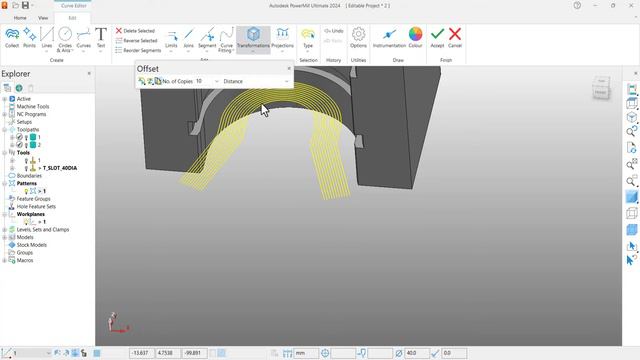Open Circles & Arcs tool

click(x=65, y=40)
